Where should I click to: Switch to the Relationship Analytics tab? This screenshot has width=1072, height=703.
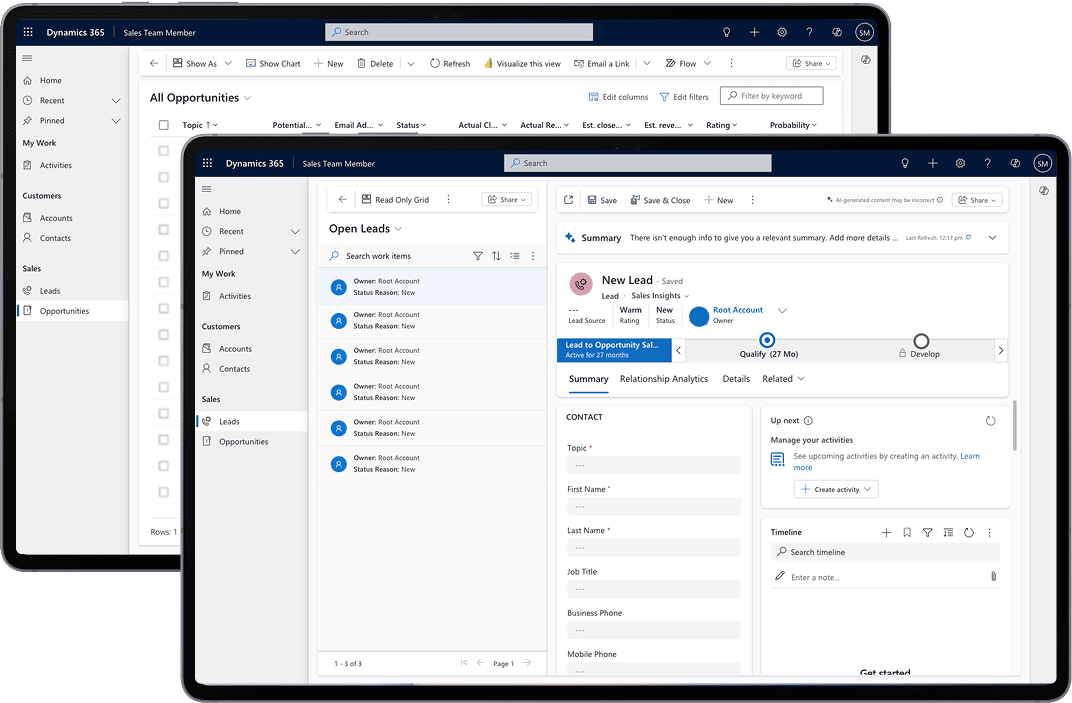664,378
